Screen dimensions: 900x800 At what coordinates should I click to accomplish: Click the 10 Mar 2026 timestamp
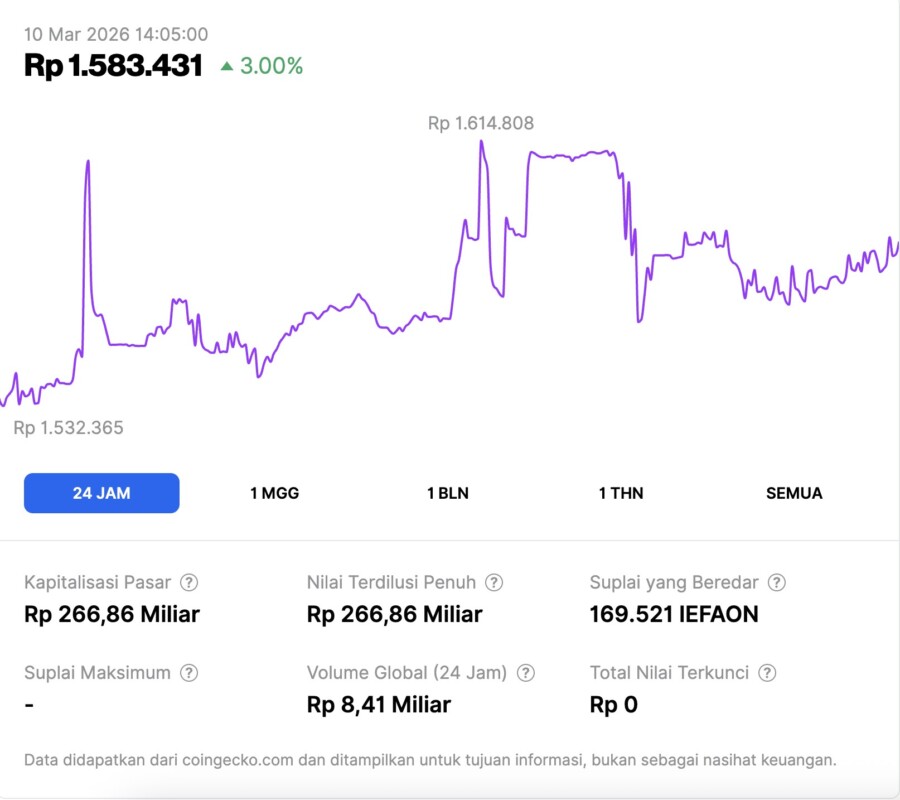point(116,34)
